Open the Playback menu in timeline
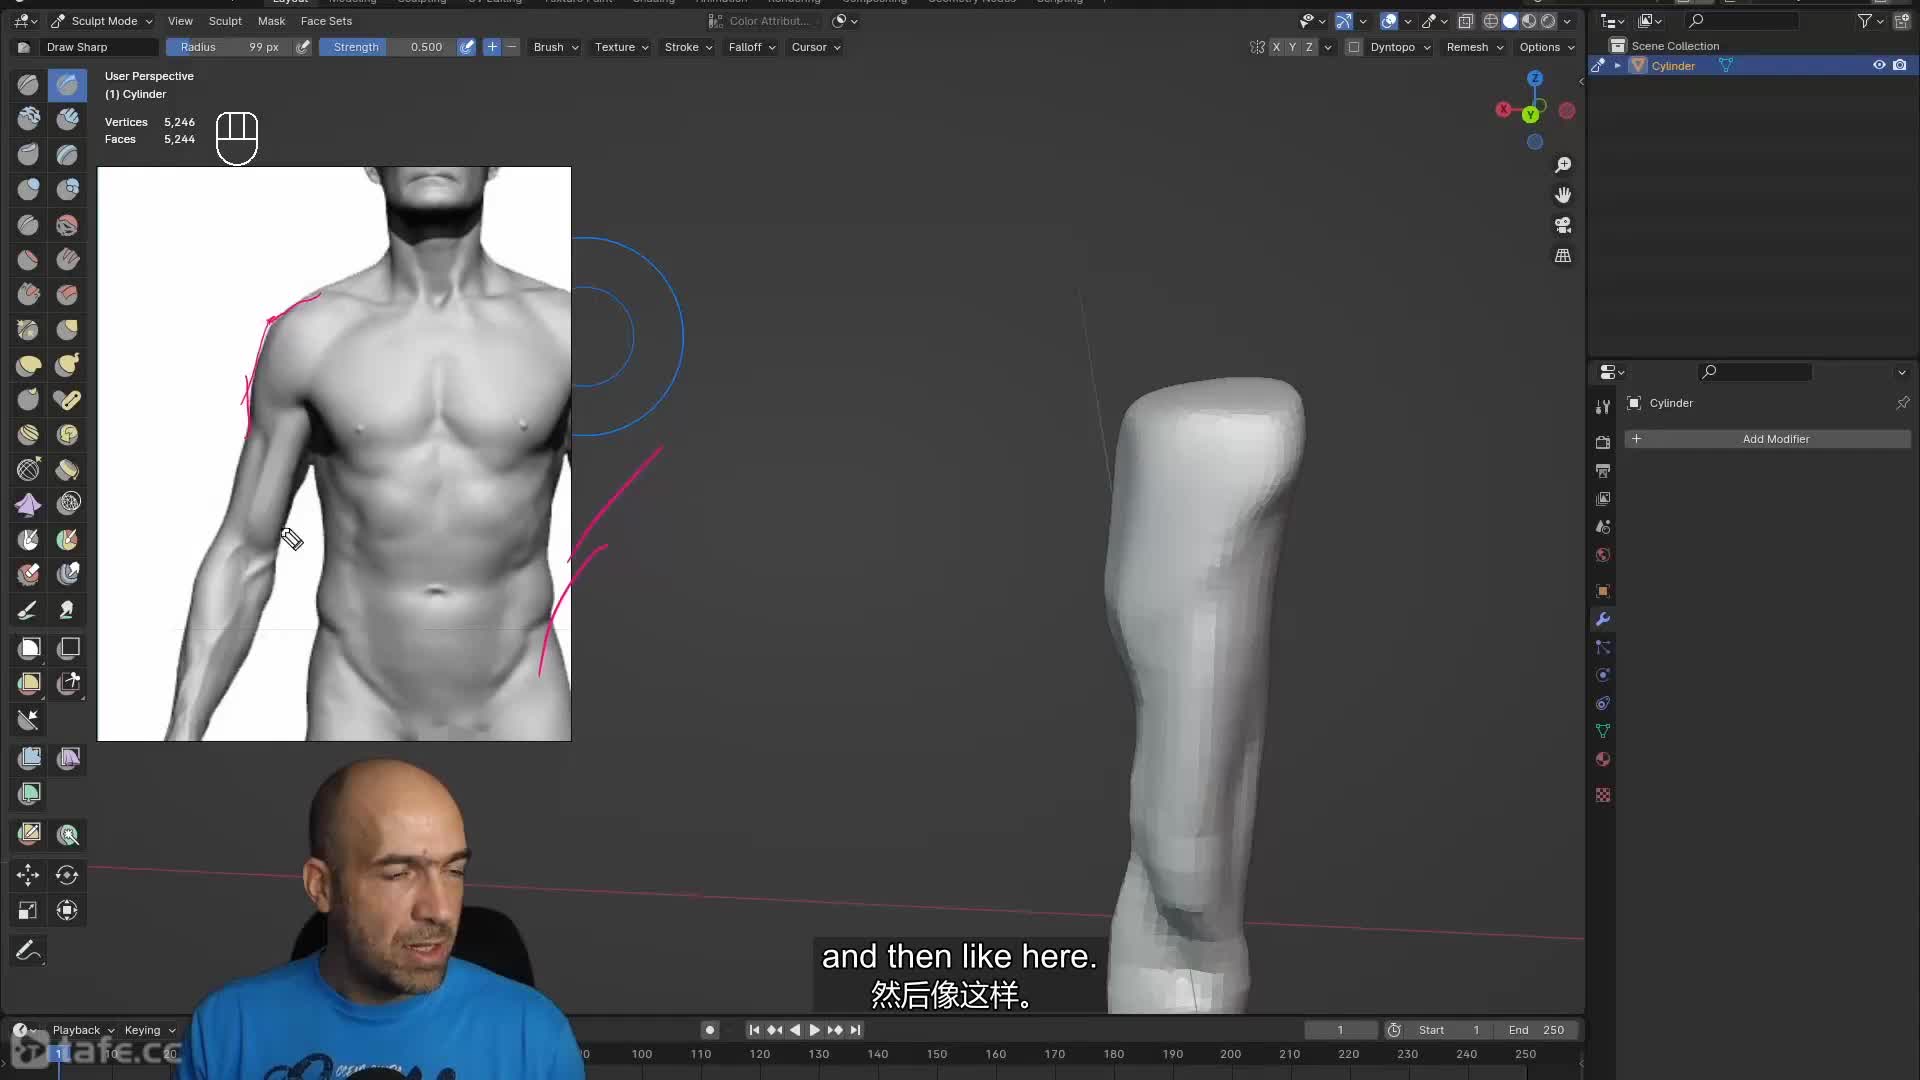1920x1080 pixels. point(83,1030)
